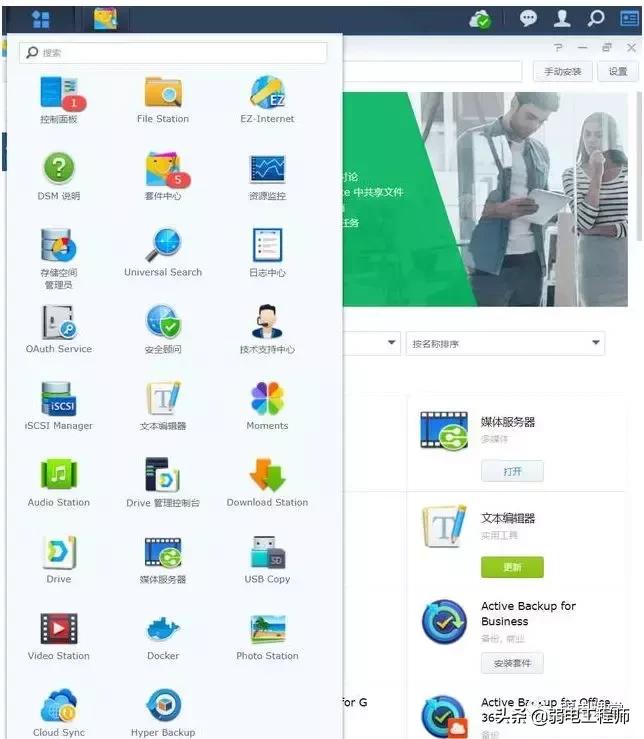Open Storage Manager (存储空间管理员)

coord(58,258)
